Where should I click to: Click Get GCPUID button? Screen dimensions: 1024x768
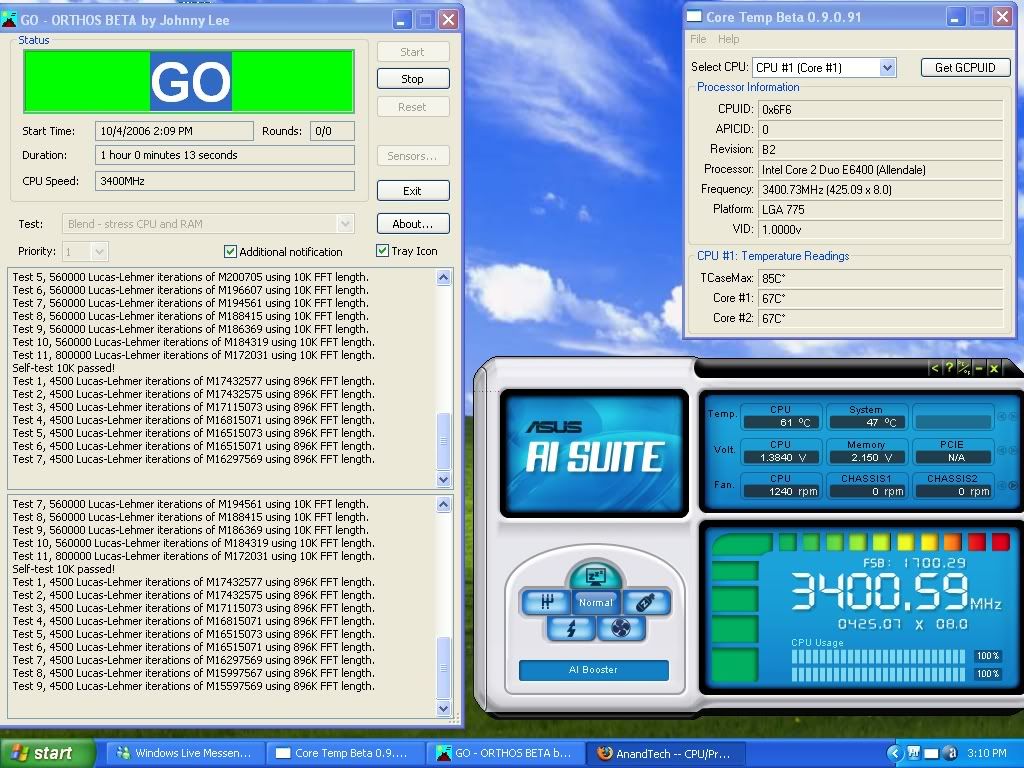click(965, 67)
